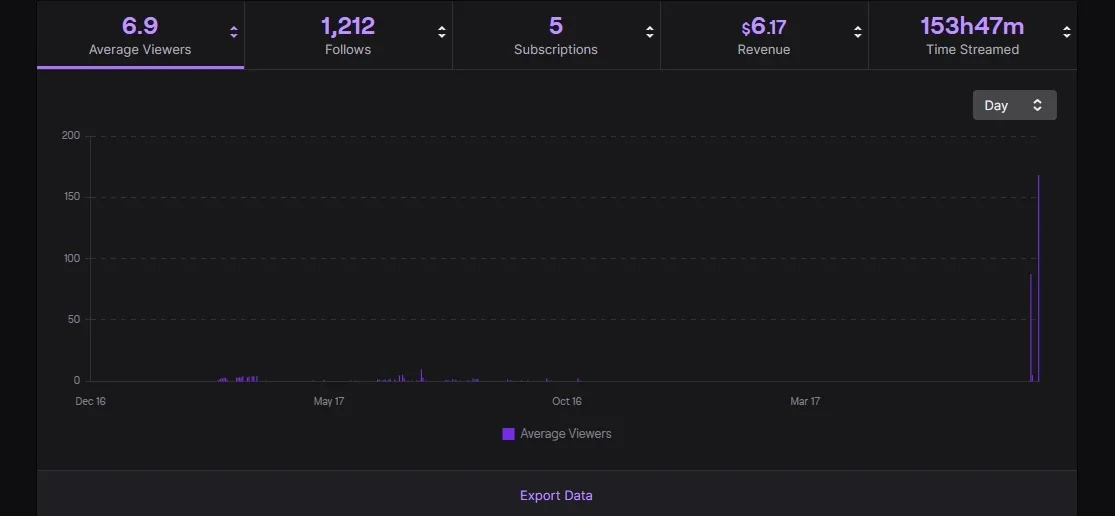Expand the Average Viewers metric selector arrows
The image size is (1115, 516).
233,32
